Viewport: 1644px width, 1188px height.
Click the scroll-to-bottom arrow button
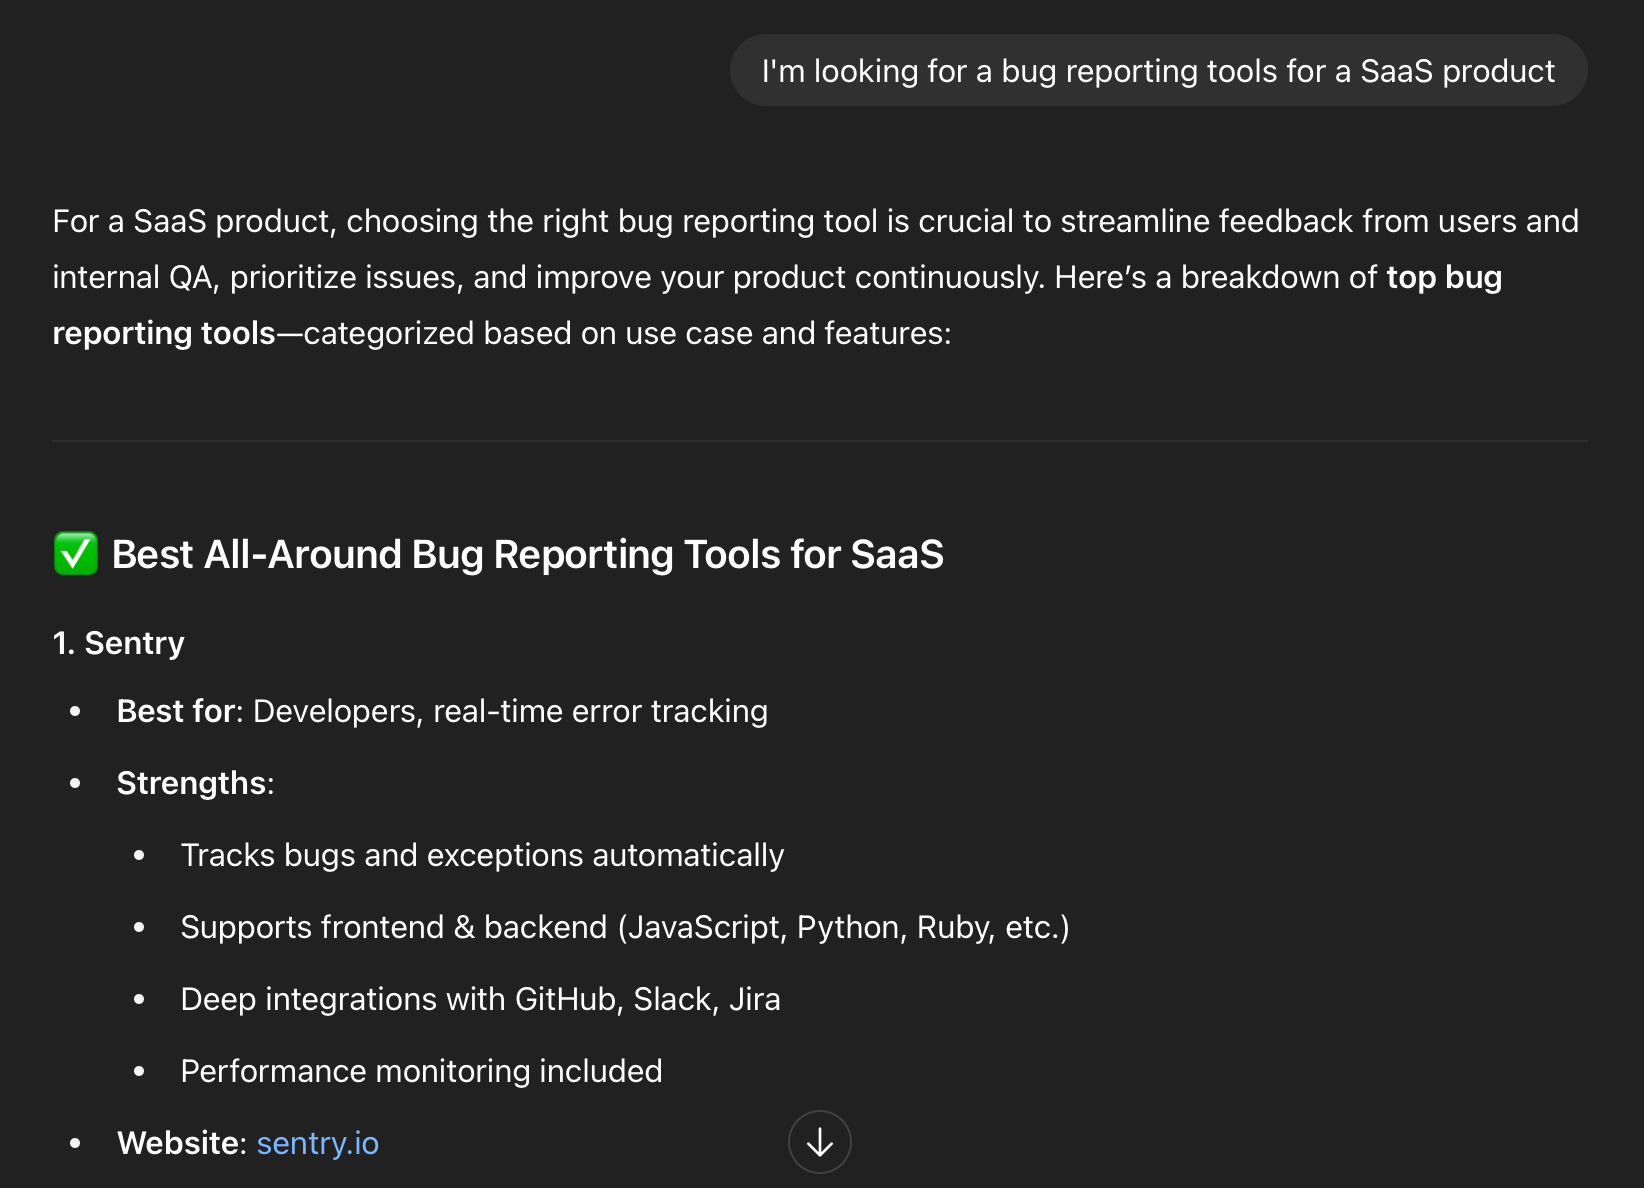(x=819, y=1142)
